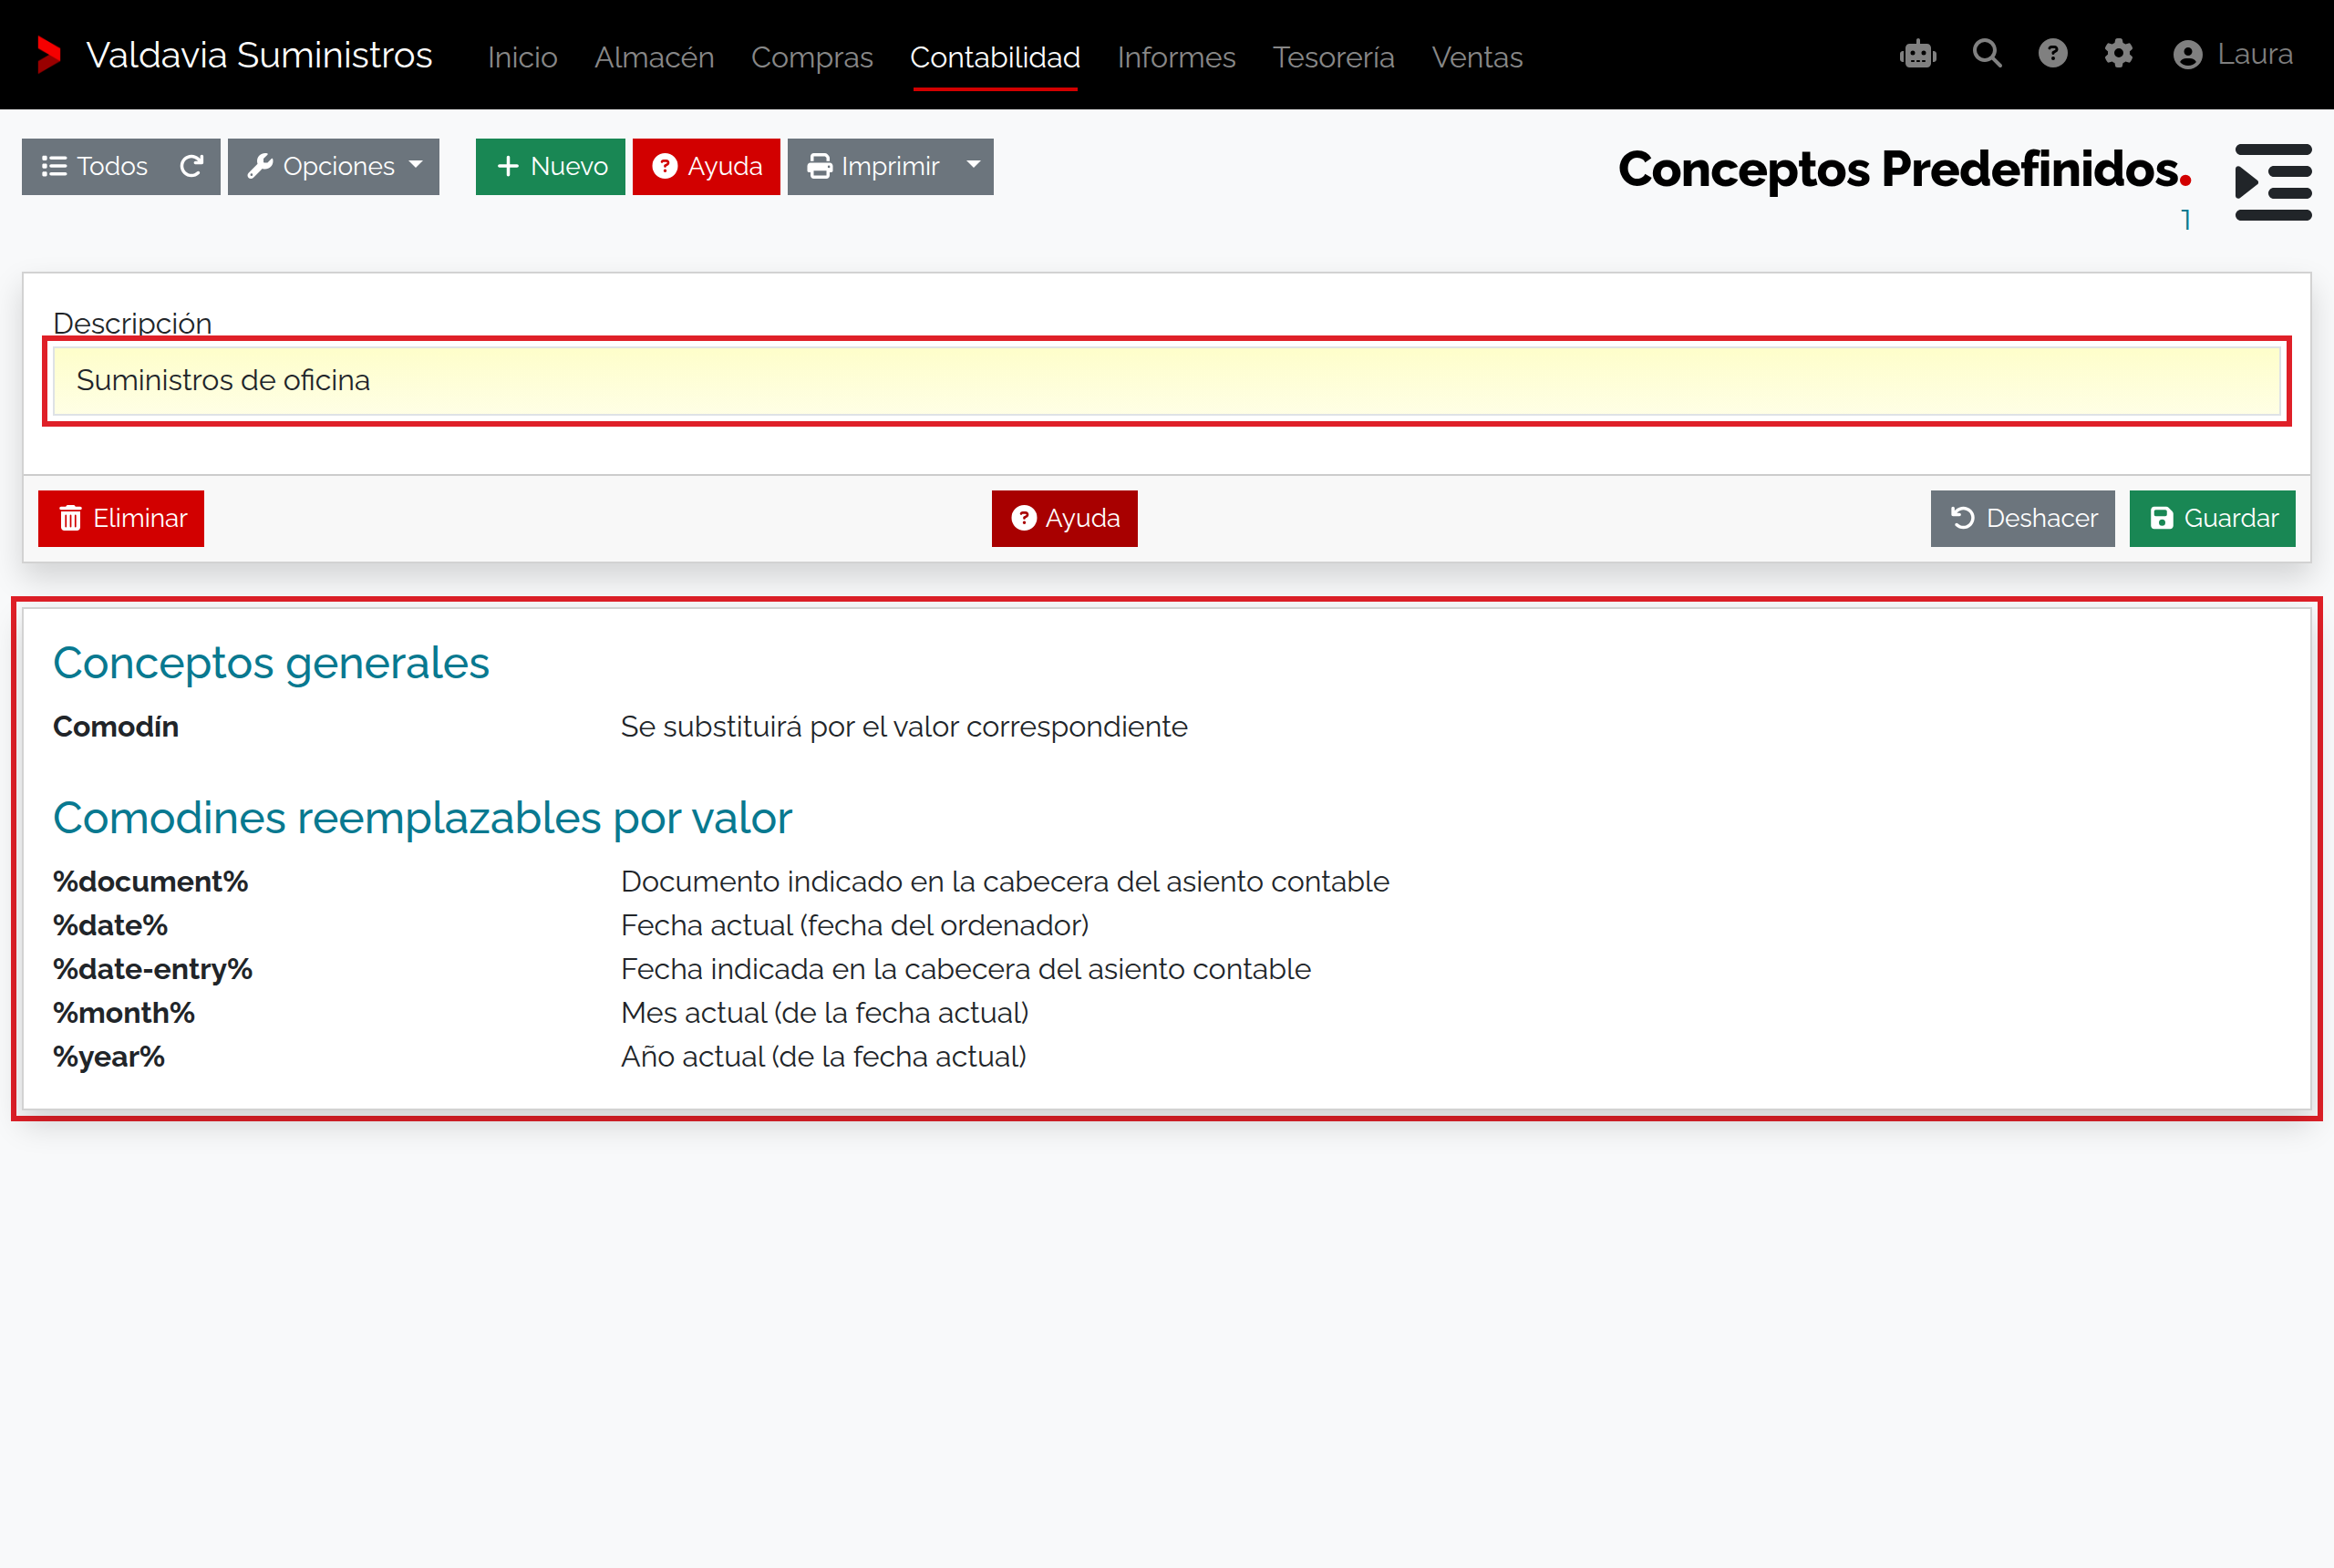Click the %date% wildcard text
Viewport: 2334px width, 1568px height.
[x=110, y=925]
